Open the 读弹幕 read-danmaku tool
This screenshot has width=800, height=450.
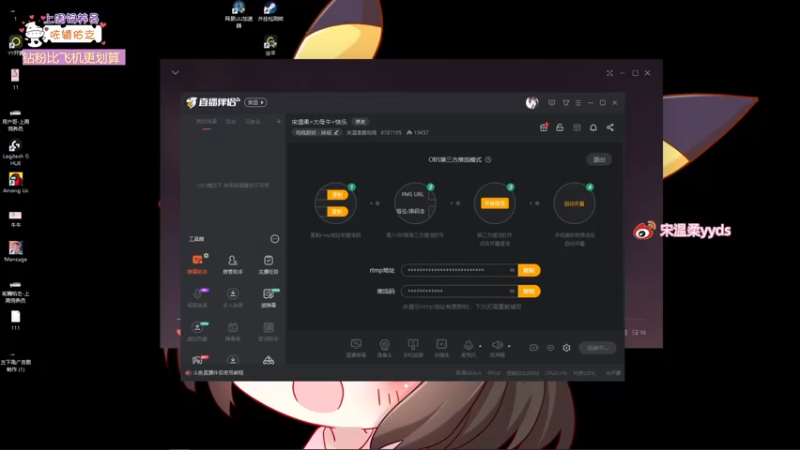tap(268, 297)
